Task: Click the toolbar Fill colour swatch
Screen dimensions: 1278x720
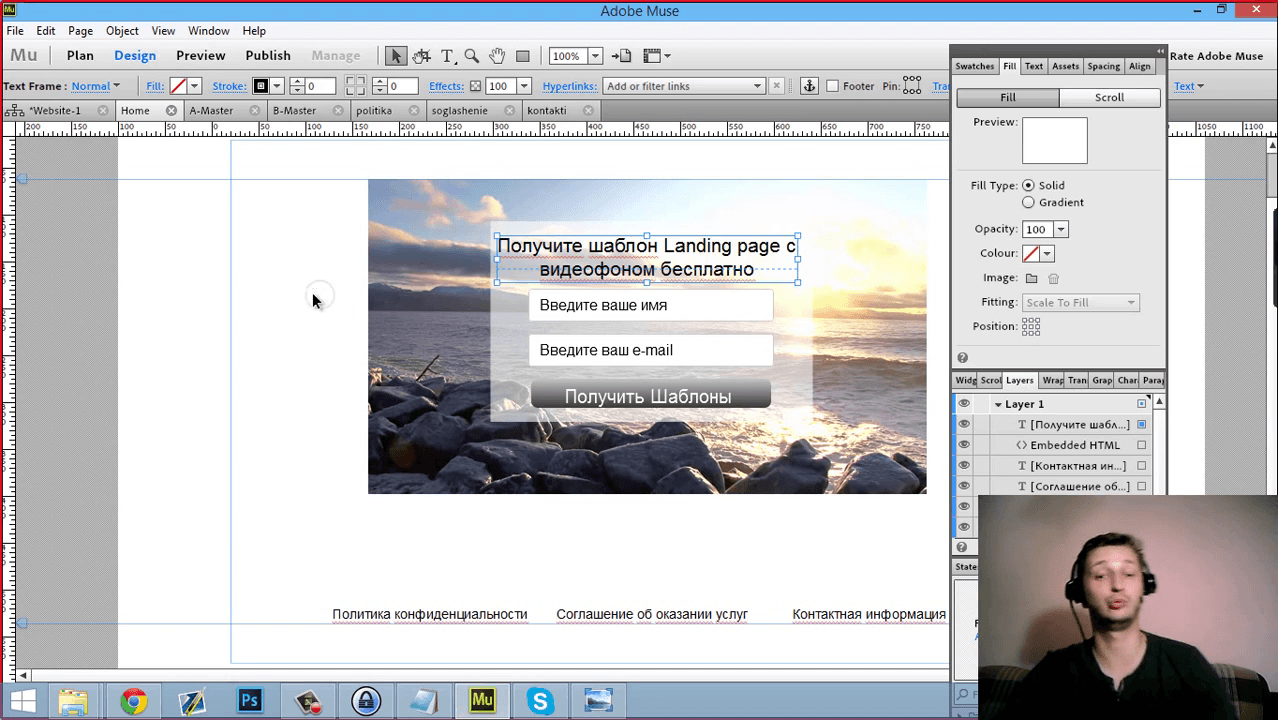Action: point(178,86)
